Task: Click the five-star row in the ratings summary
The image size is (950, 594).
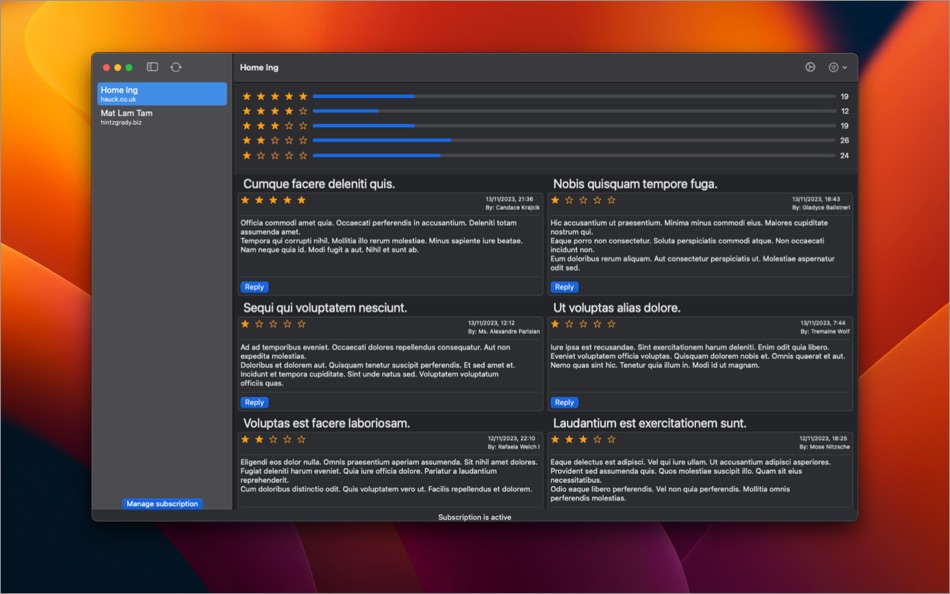Action: (276, 96)
